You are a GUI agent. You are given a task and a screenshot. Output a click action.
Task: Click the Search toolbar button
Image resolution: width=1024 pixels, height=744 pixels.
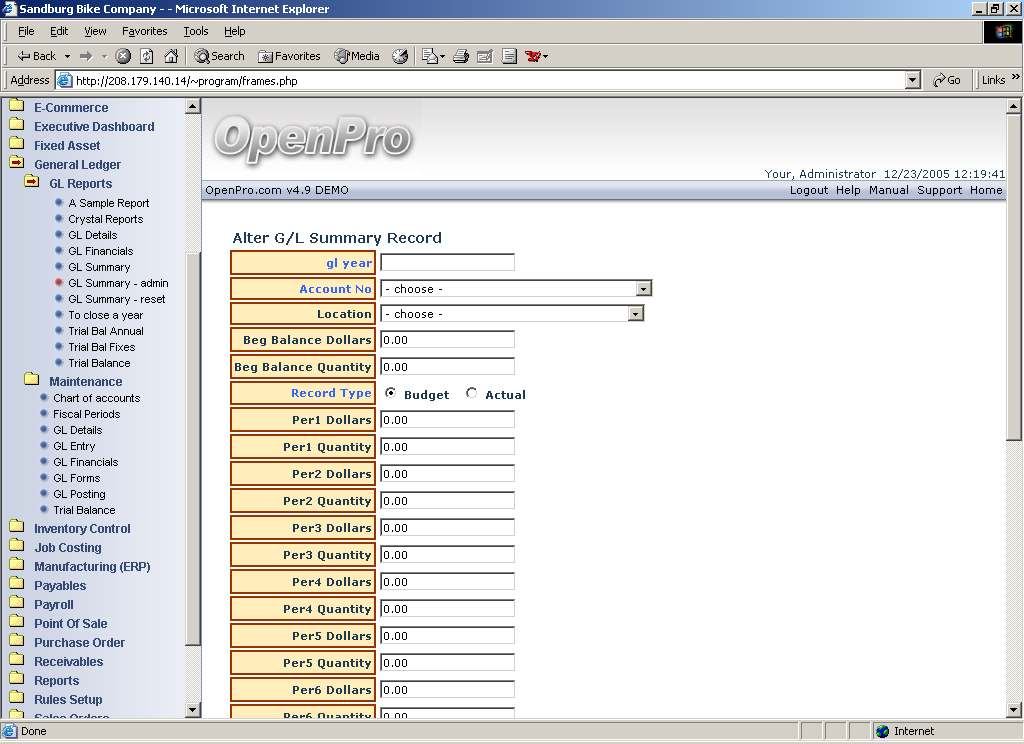point(220,56)
